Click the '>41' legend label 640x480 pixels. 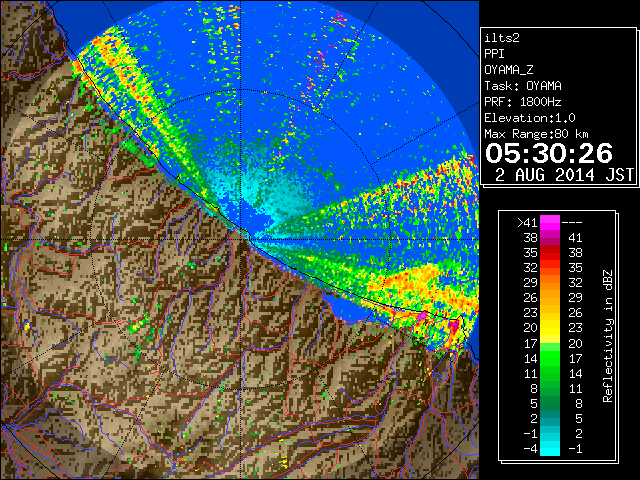[x=527, y=222]
